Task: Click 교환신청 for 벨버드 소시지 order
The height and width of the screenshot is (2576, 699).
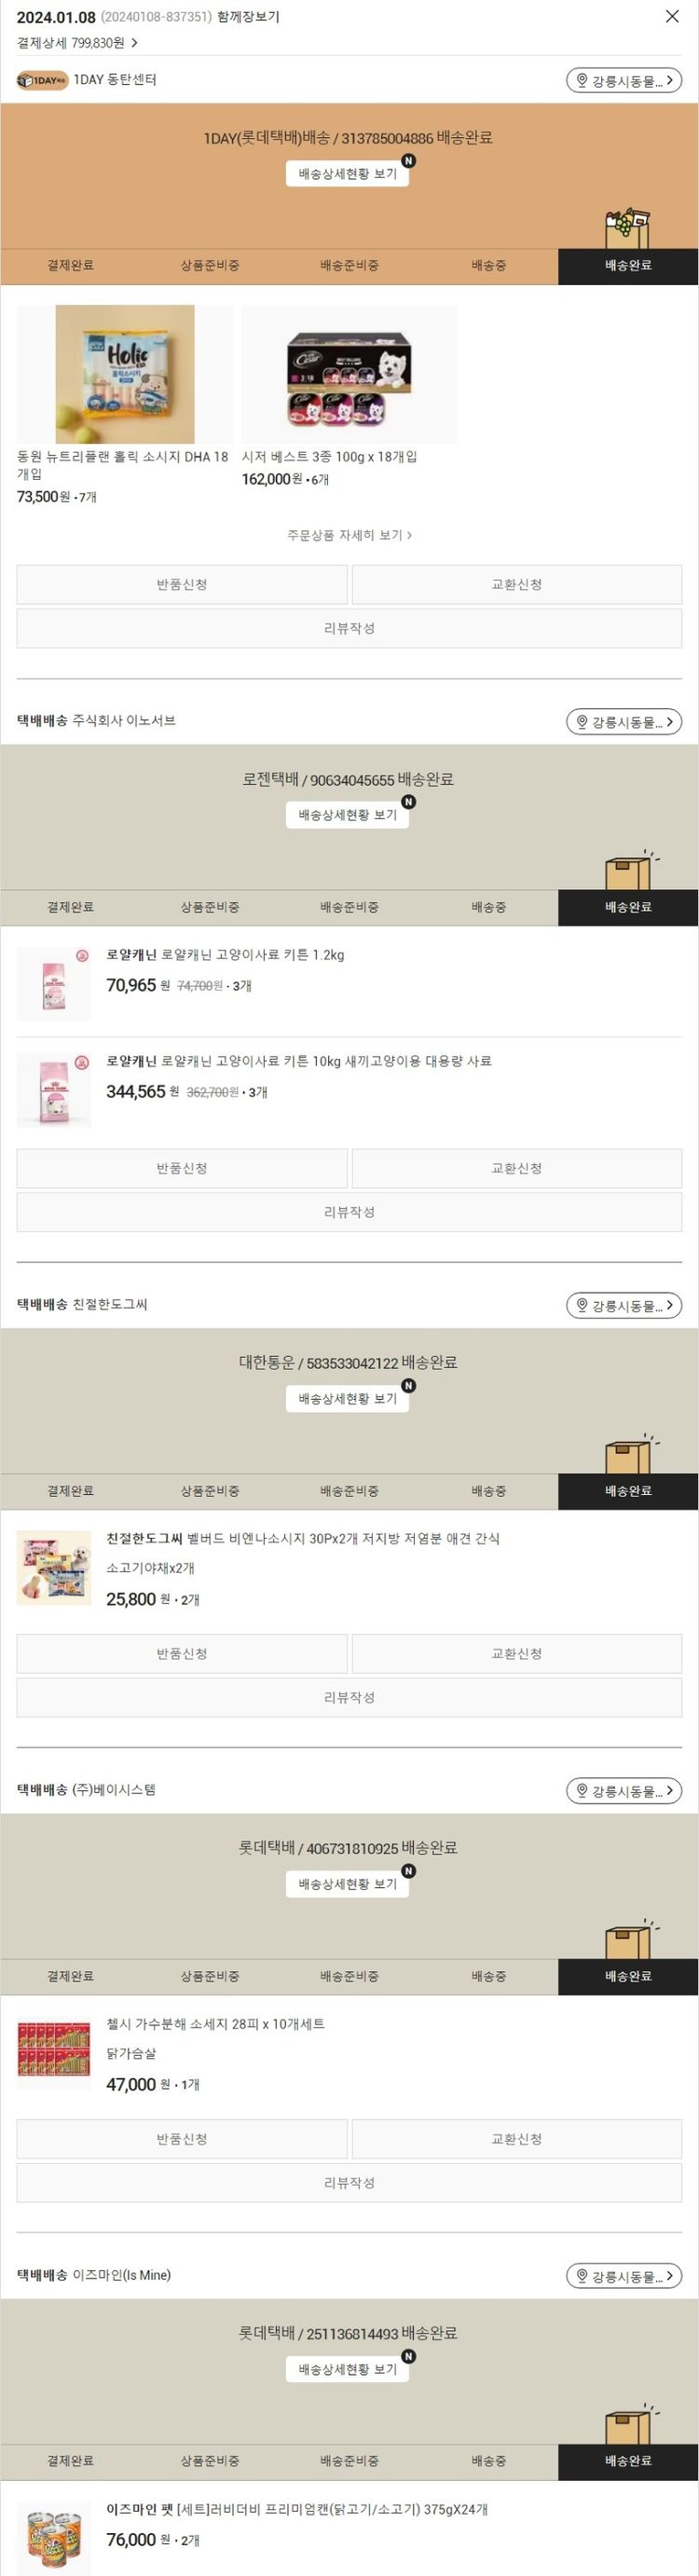Action: 517,1653
